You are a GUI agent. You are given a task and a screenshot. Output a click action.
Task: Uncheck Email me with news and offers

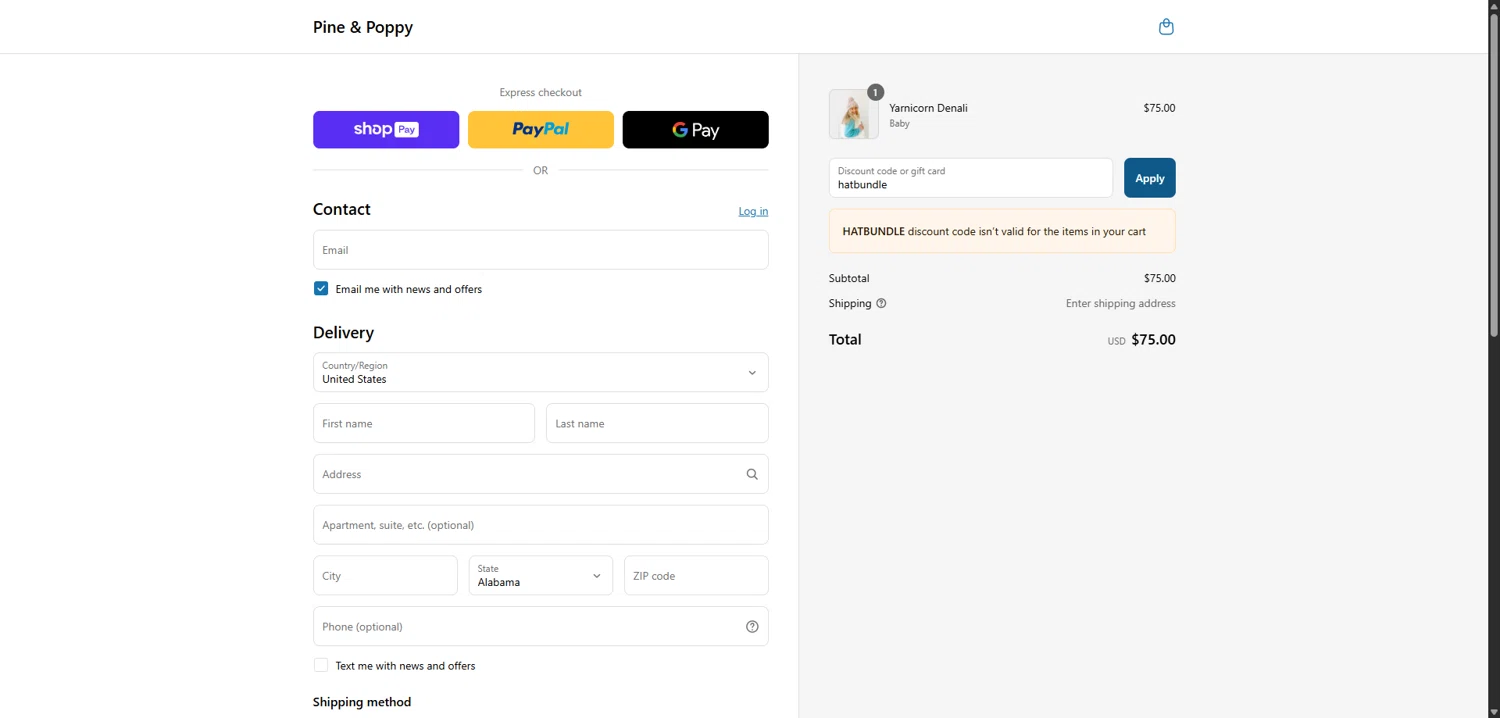pos(321,289)
